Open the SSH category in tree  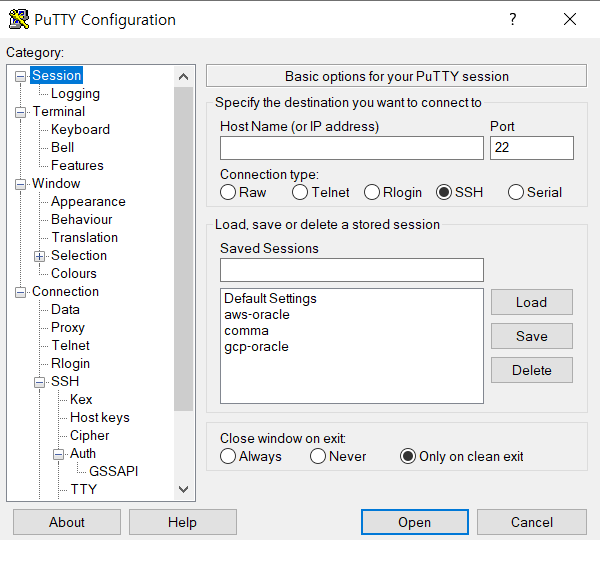65,382
